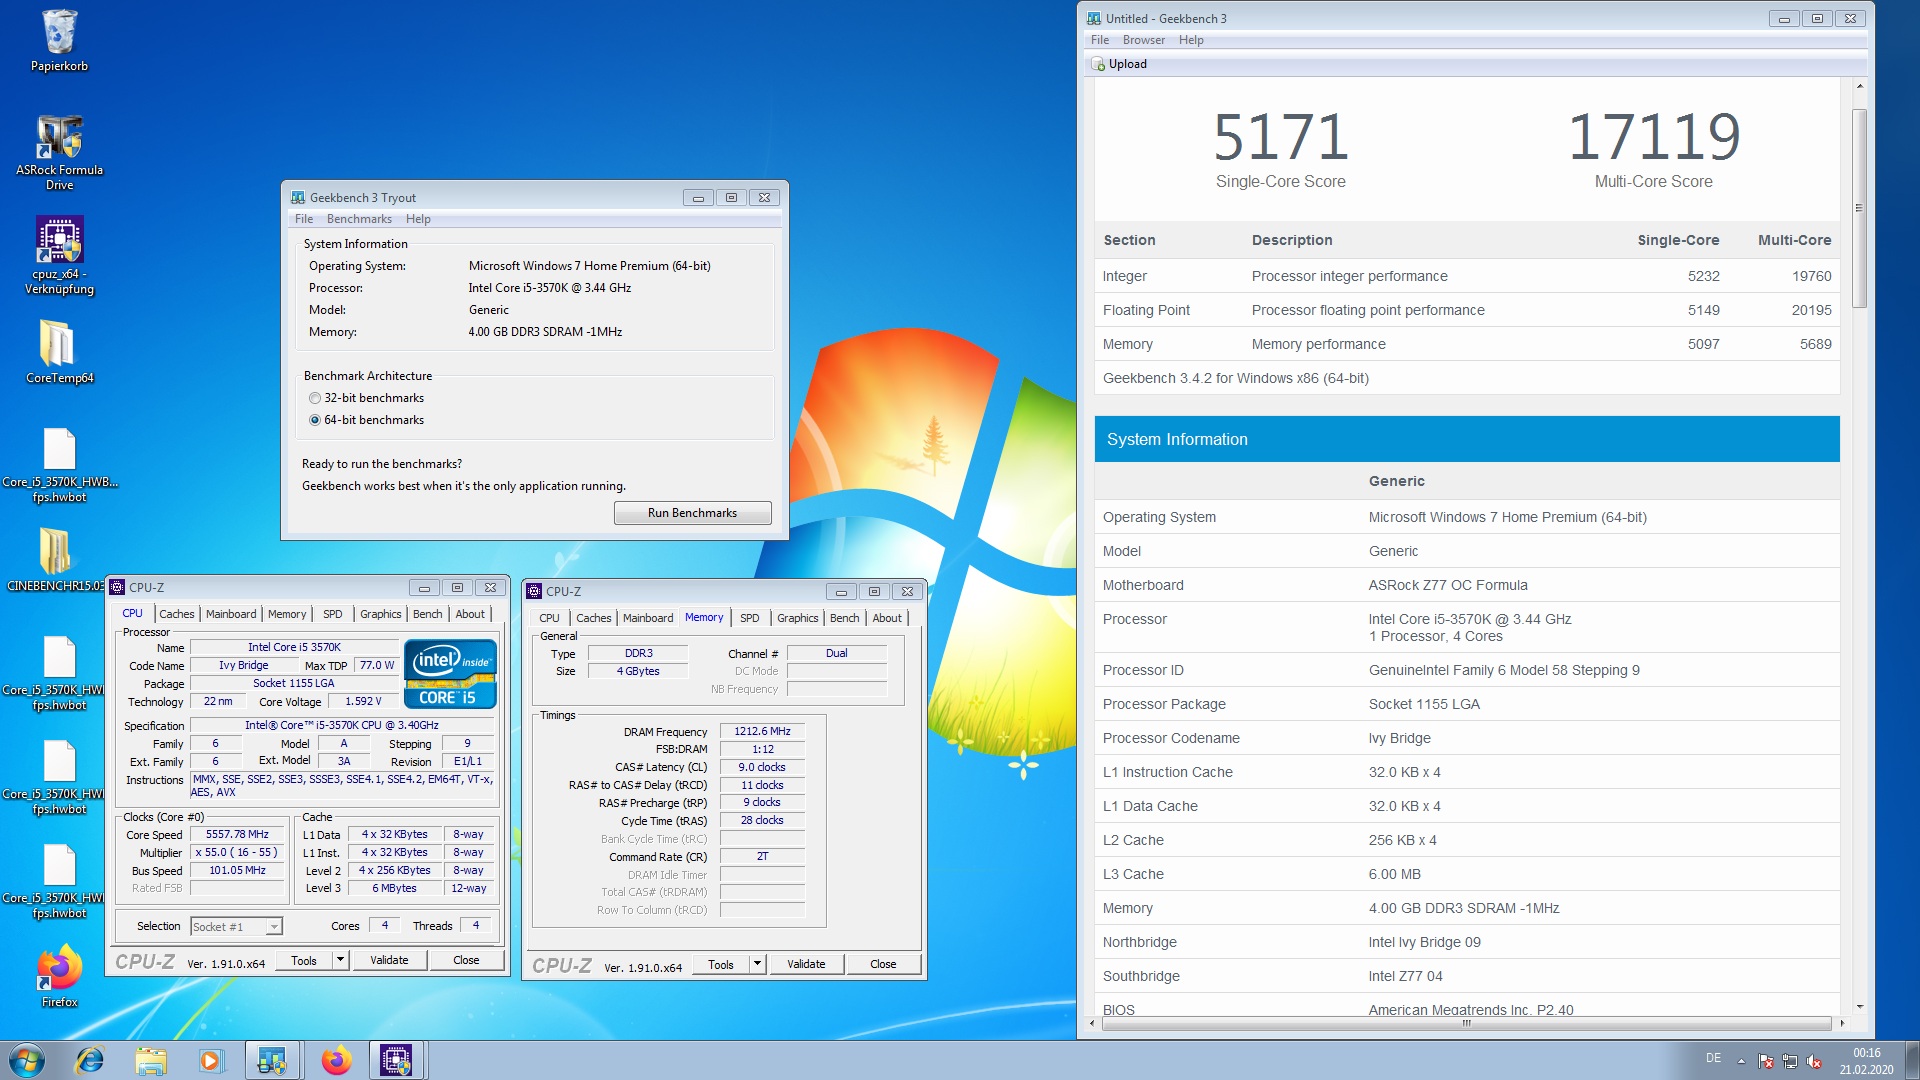
Task: Click the Core Speed 5557.78 MHz field in CPU-Z
Action: pyautogui.click(x=237, y=834)
